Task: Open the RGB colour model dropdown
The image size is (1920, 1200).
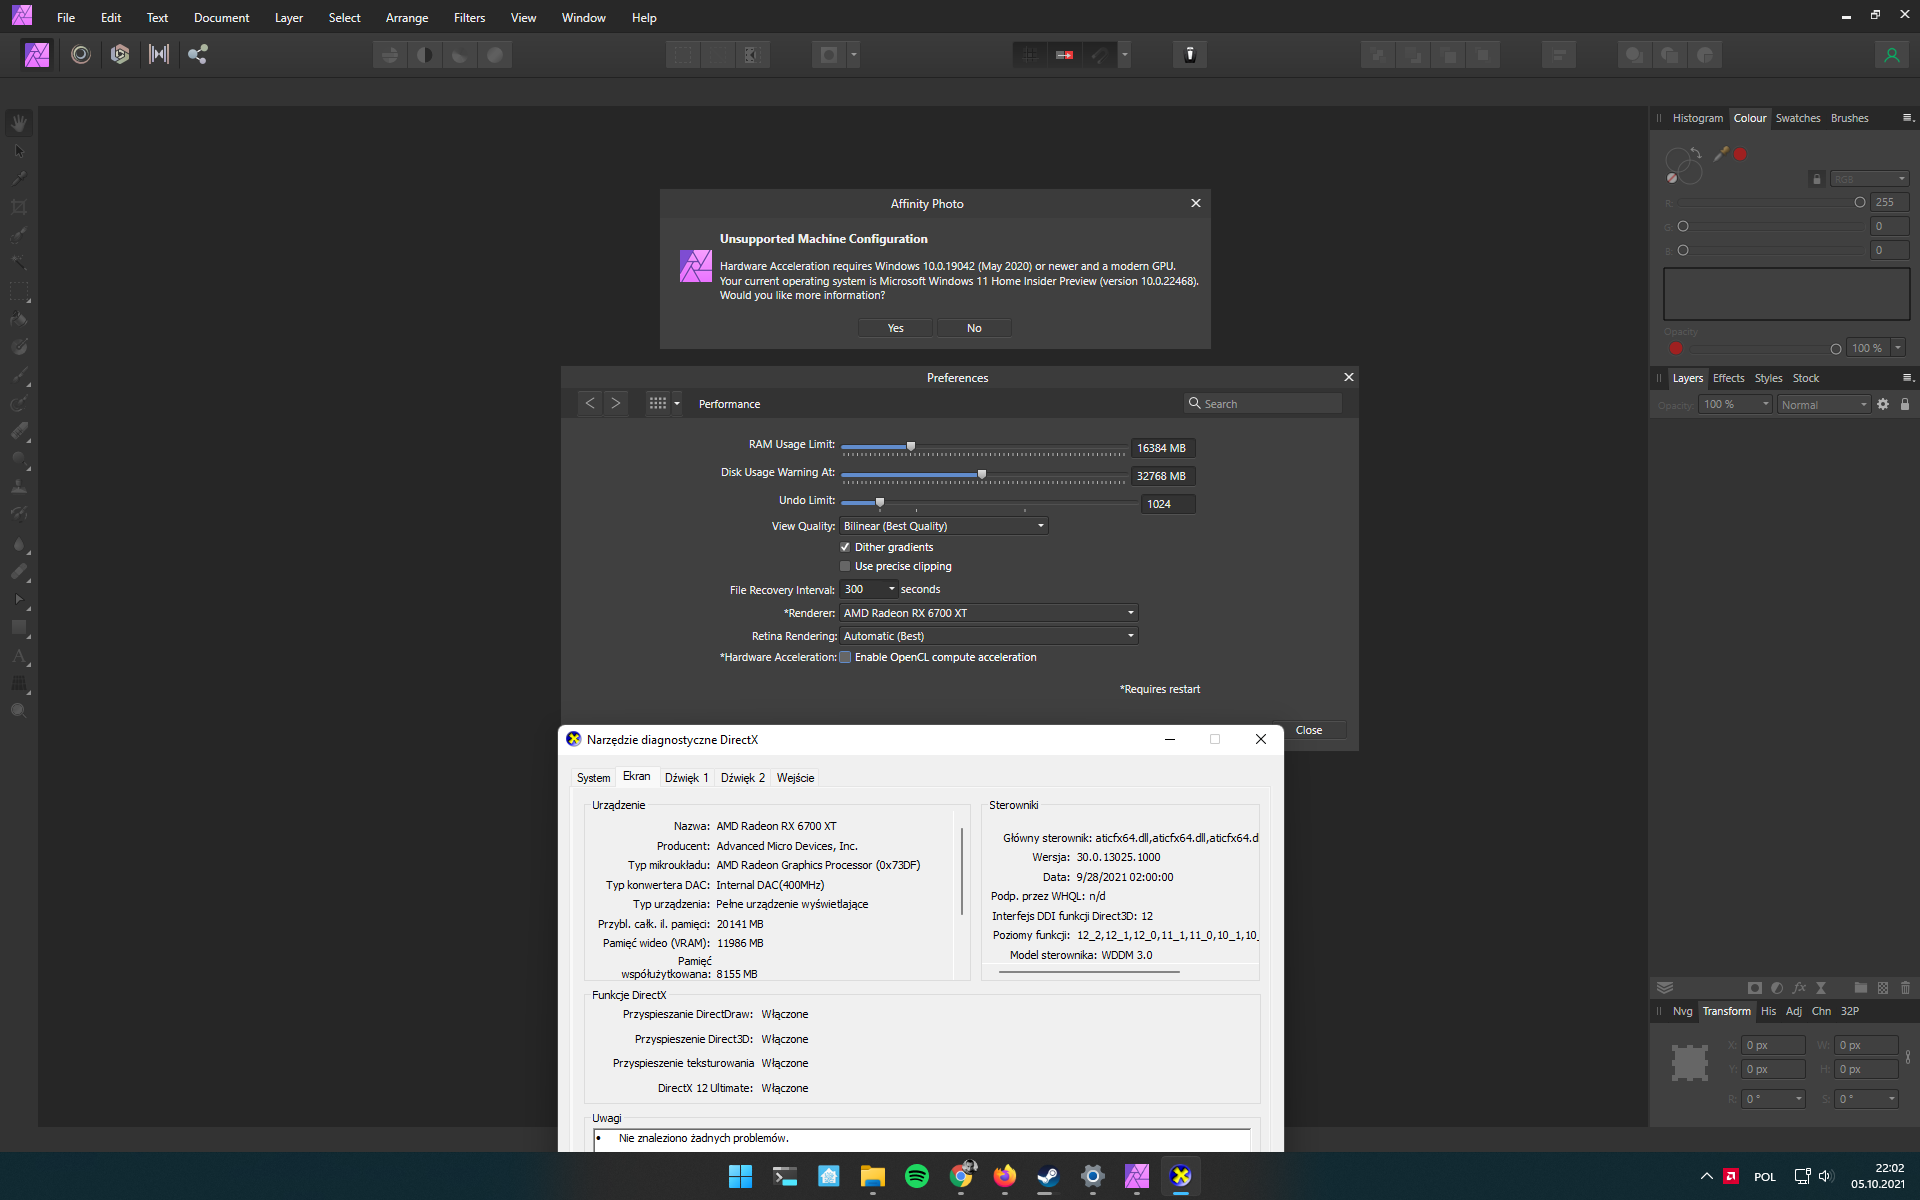Action: click(1870, 179)
